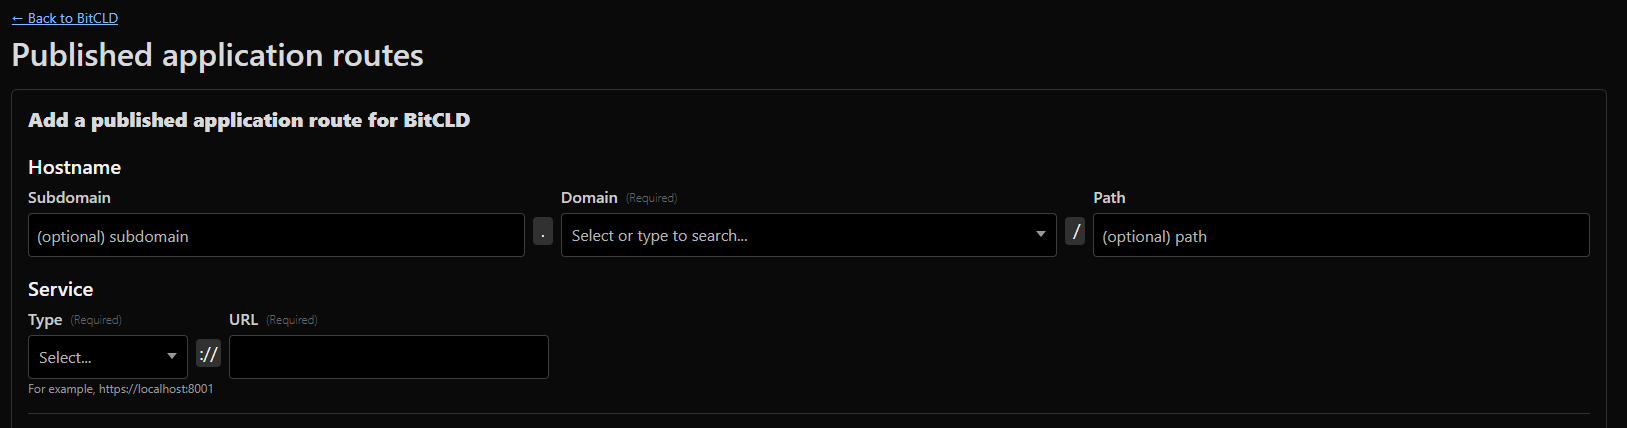Click the Type dropdown caret arrow
Viewport: 1627px width, 428px height.
coord(172,356)
